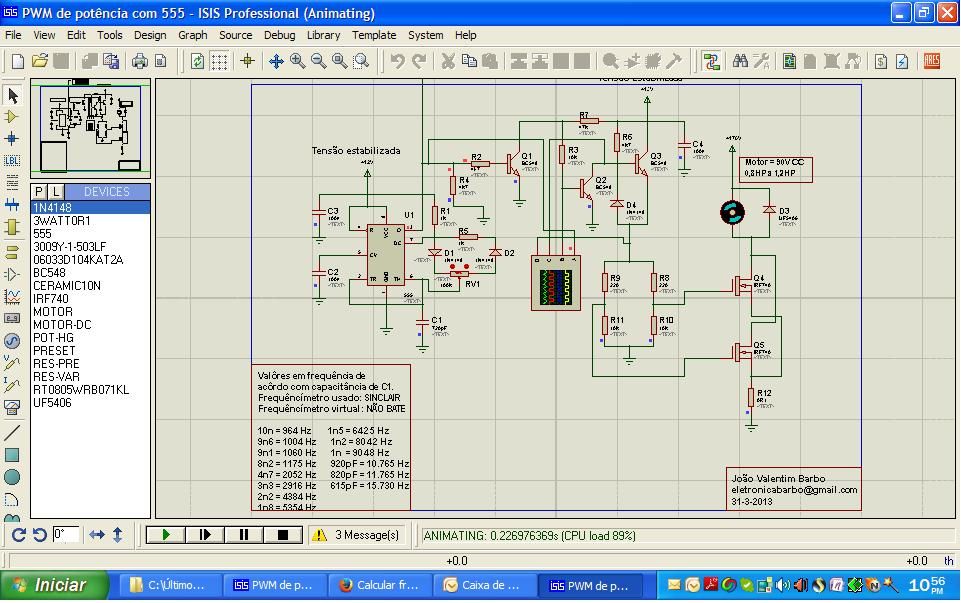This screenshot has height=603, width=961.
Task: Toggle the wire autorouter icon
Action: 711,61
